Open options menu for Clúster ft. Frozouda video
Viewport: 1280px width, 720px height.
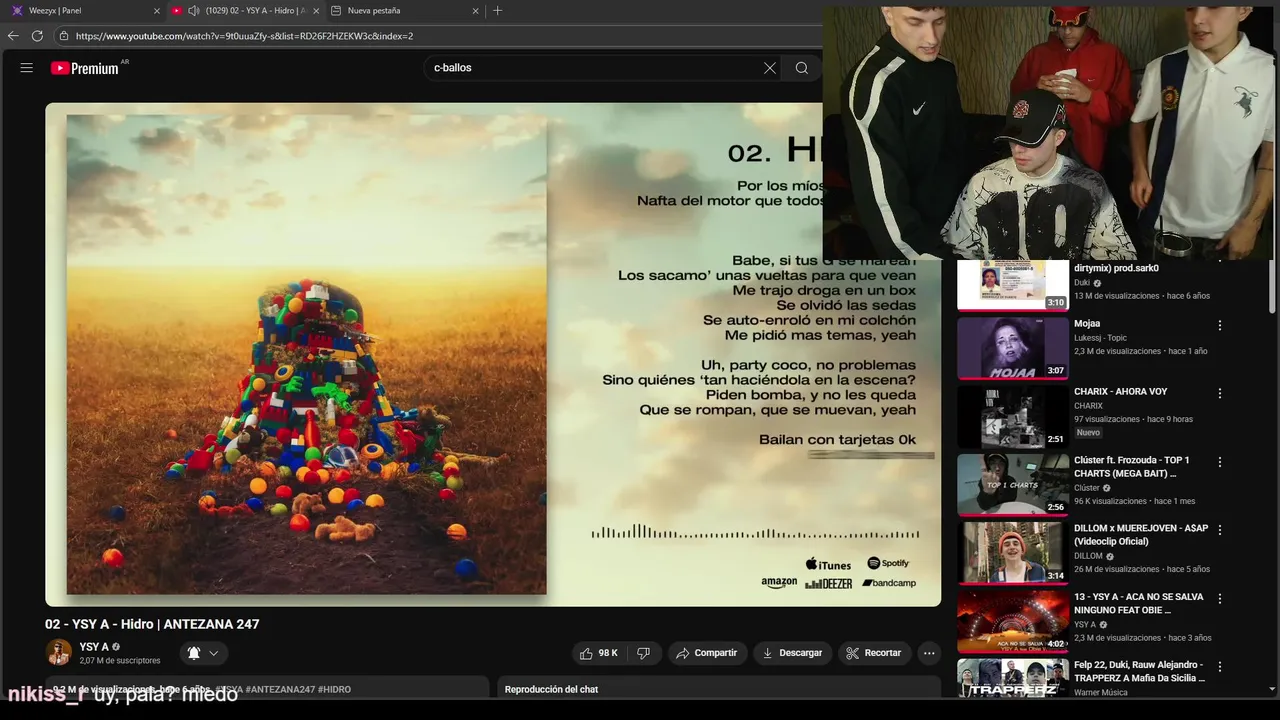pos(1220,462)
